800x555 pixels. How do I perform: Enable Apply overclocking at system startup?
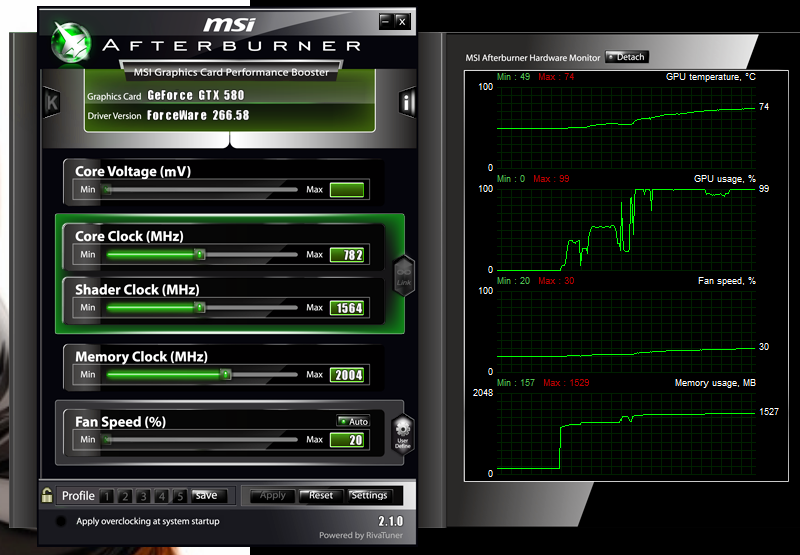61,521
